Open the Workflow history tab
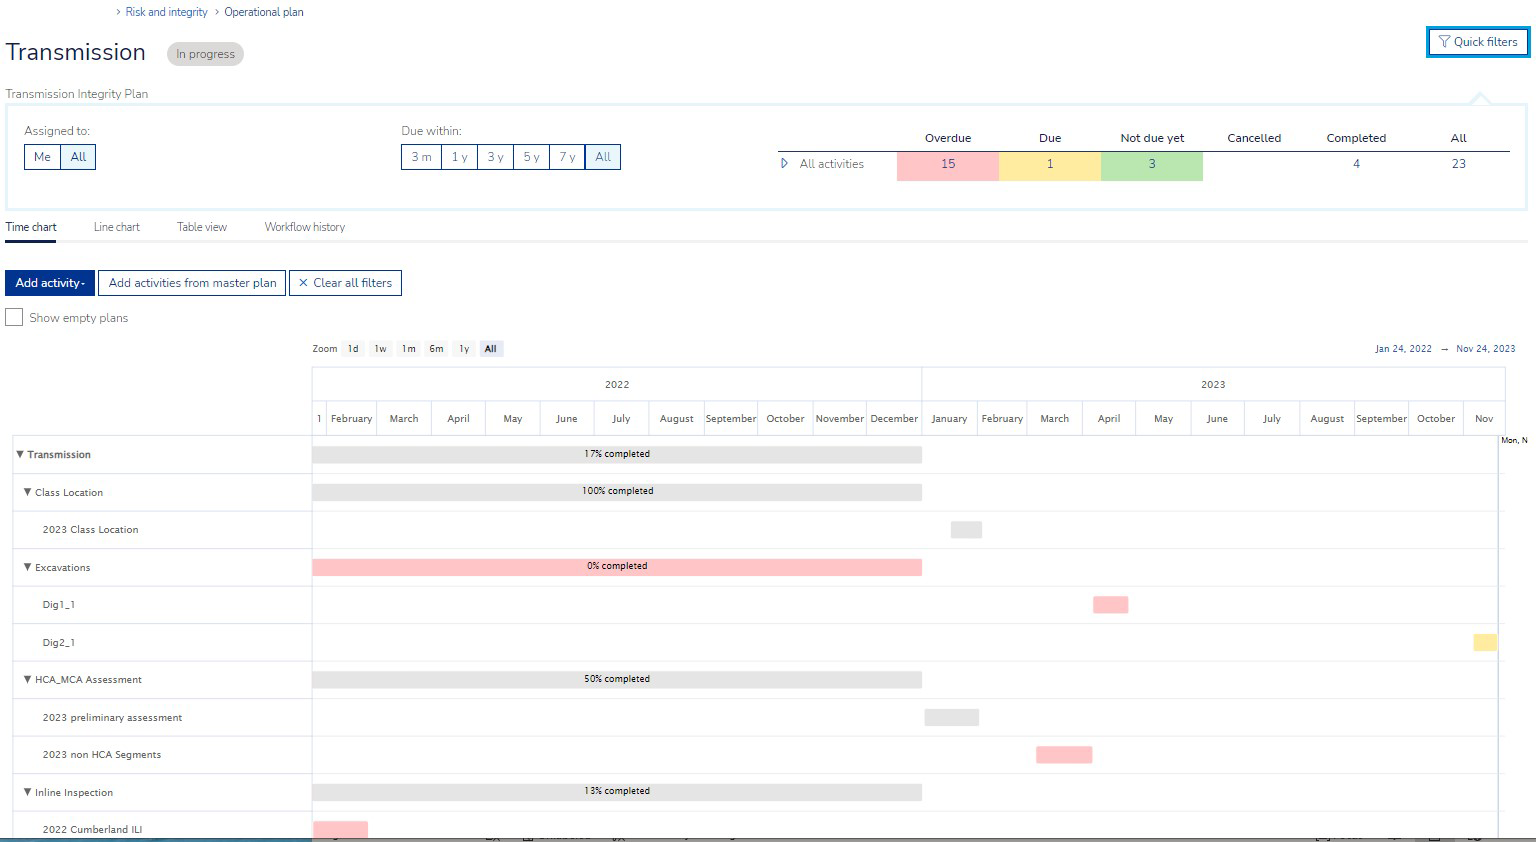The height and width of the screenshot is (842, 1536). 304,227
